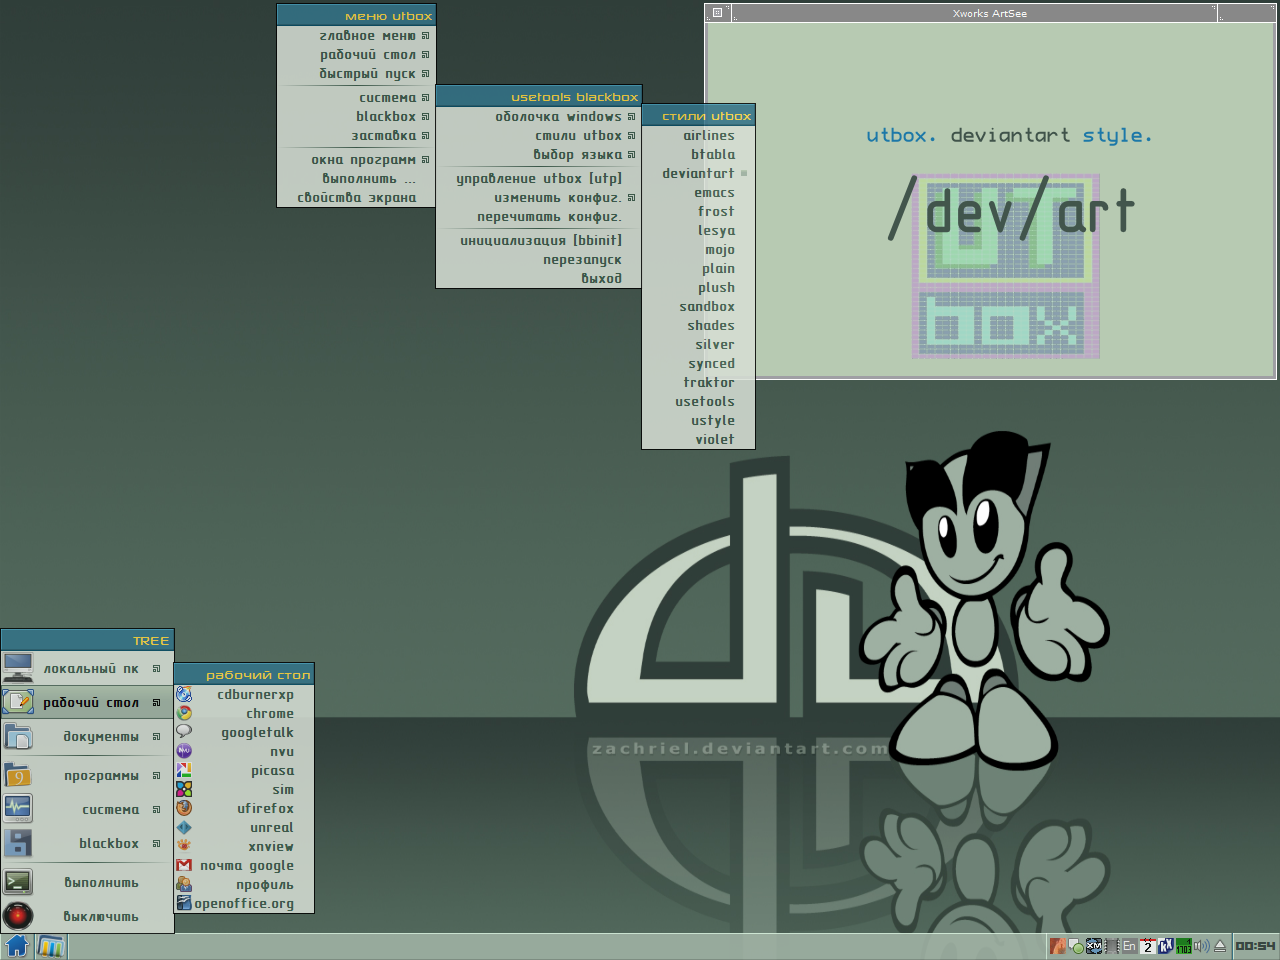
Task: Click the red HAL eye выключить icon
Action: pos(18,916)
